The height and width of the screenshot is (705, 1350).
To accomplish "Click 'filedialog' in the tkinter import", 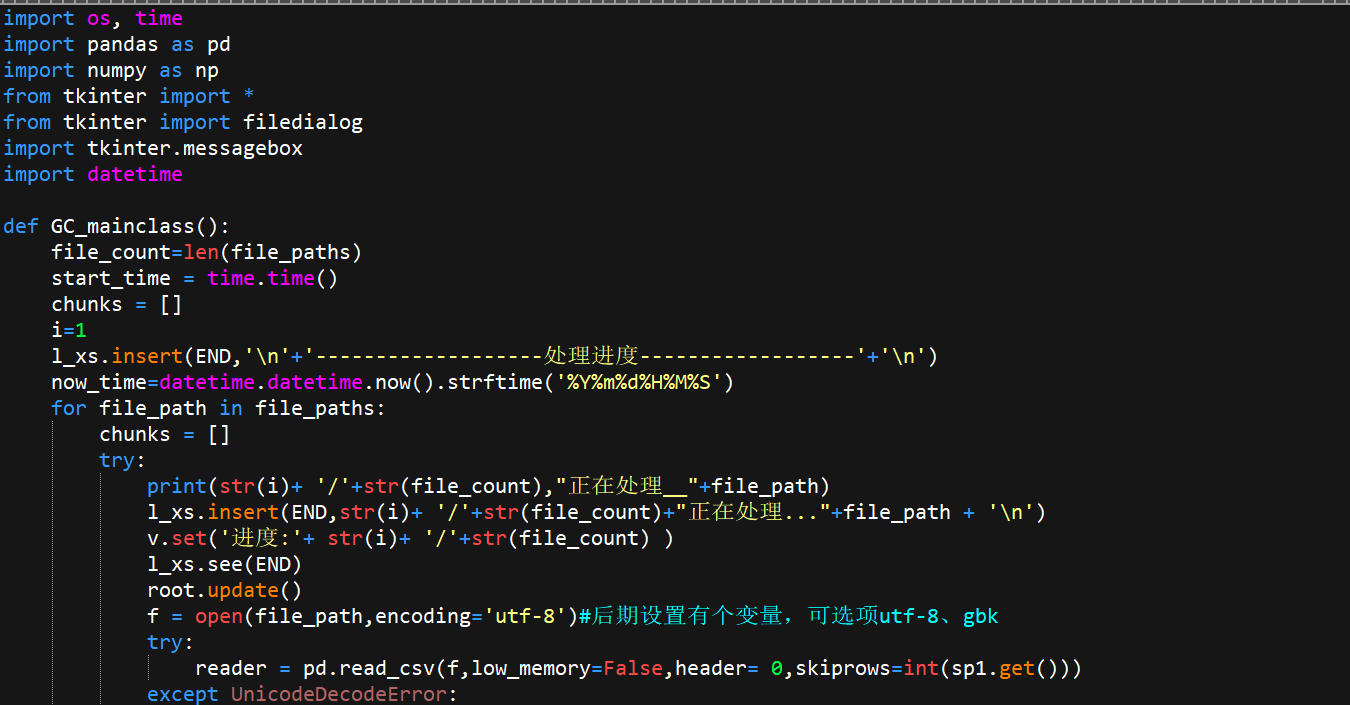I will point(302,122).
